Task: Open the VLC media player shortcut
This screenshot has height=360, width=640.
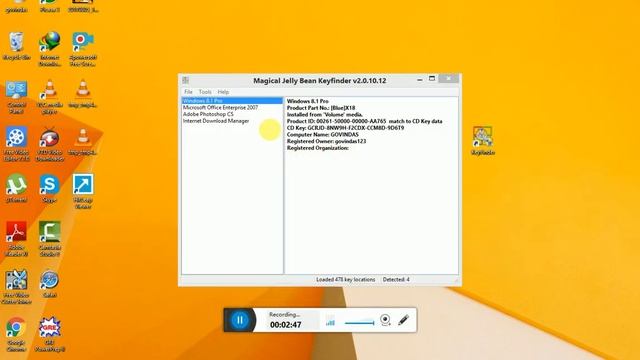Action: tap(50, 97)
